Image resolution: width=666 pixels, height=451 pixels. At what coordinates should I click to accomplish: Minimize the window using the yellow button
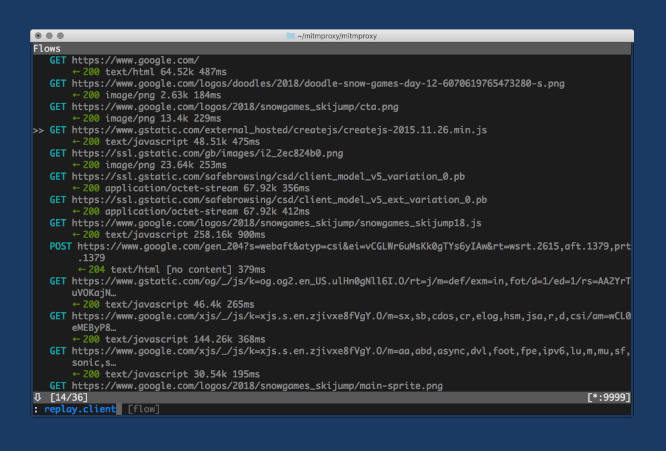tap(48, 35)
